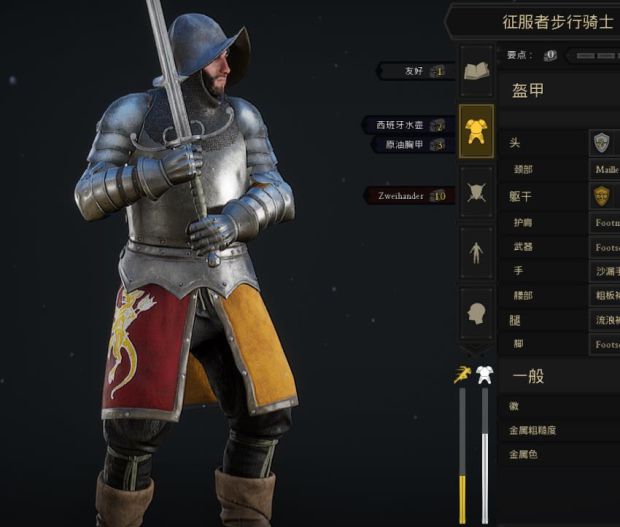Select the Zweihander weapon tag

pyautogui.click(x=409, y=196)
